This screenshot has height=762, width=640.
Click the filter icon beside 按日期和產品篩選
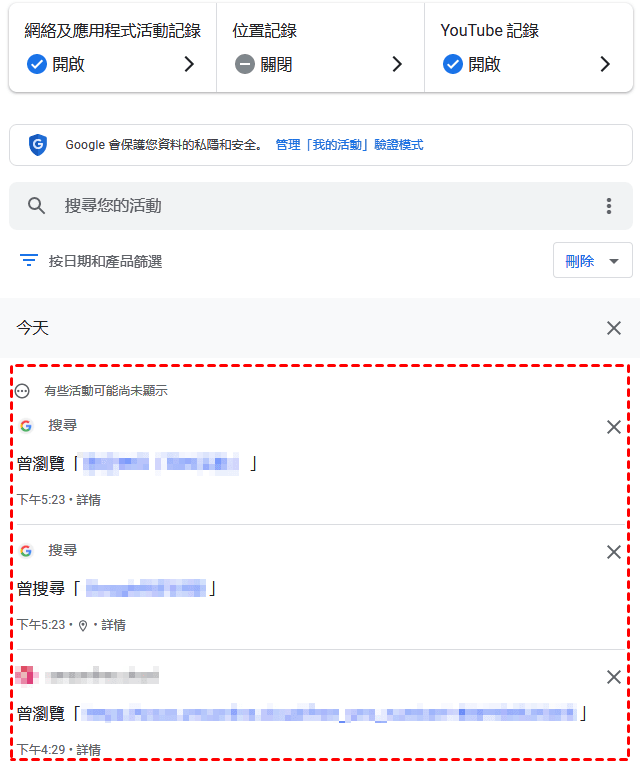[x=29, y=261]
